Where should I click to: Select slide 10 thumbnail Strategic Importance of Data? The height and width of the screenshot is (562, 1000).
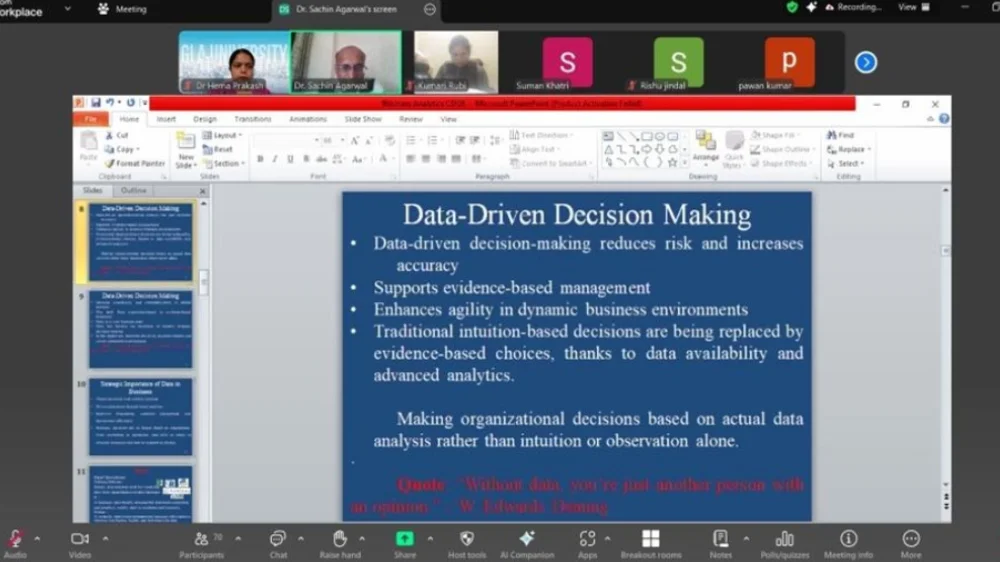(x=141, y=416)
